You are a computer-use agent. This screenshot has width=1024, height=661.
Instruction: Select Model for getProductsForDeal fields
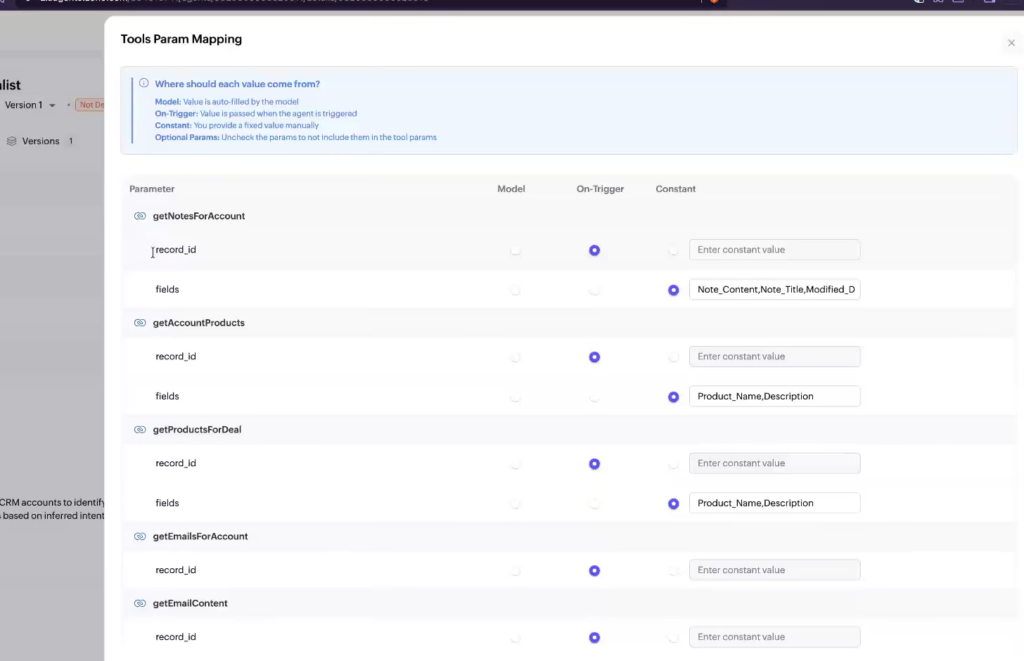click(515, 504)
